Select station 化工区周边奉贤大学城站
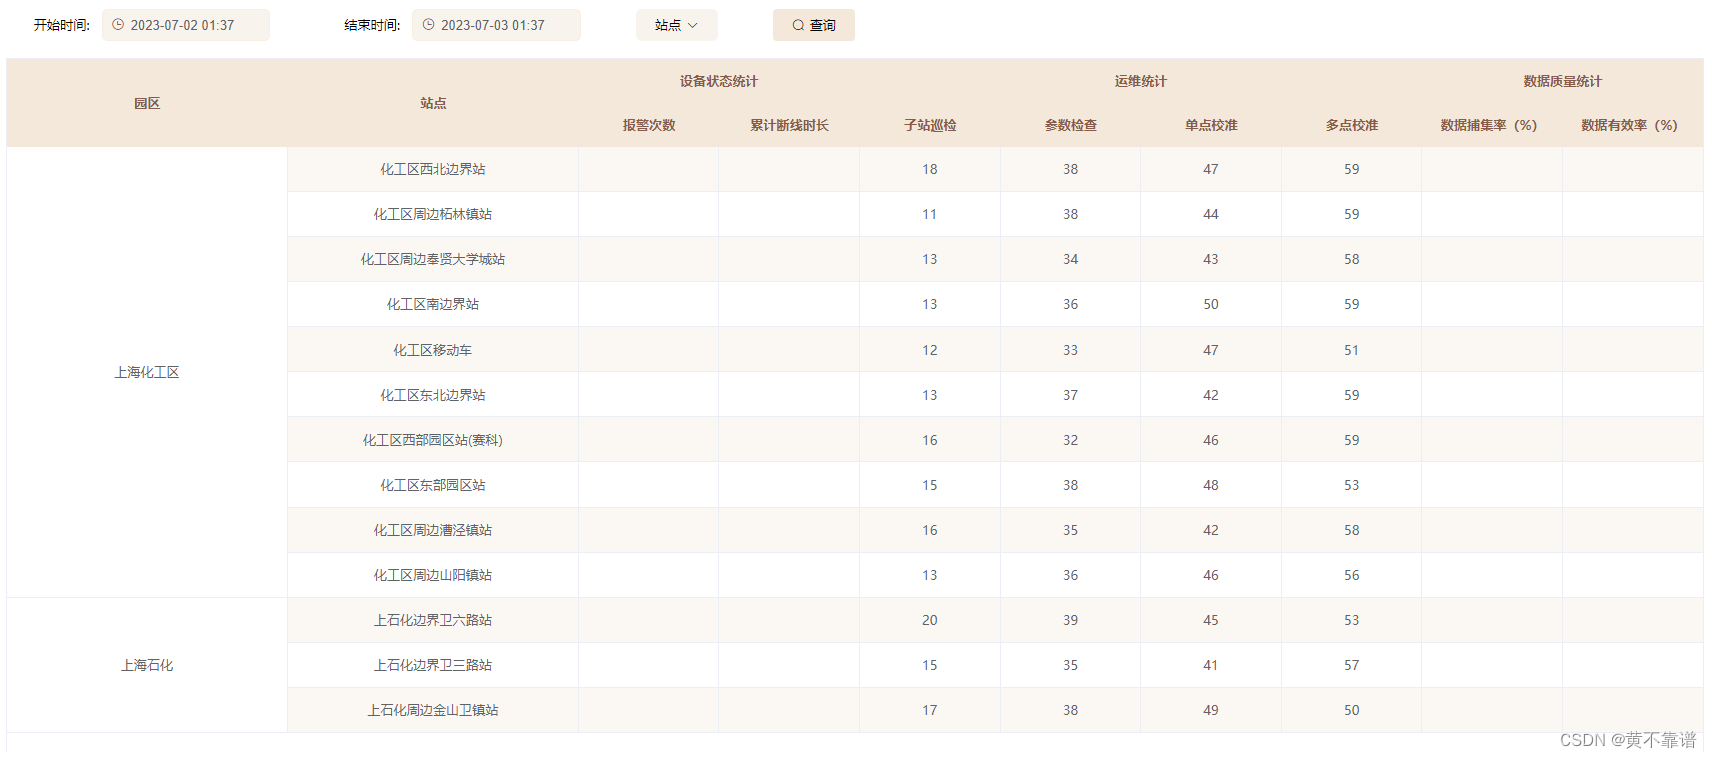Screen dimensions: 1712x758 433,259
